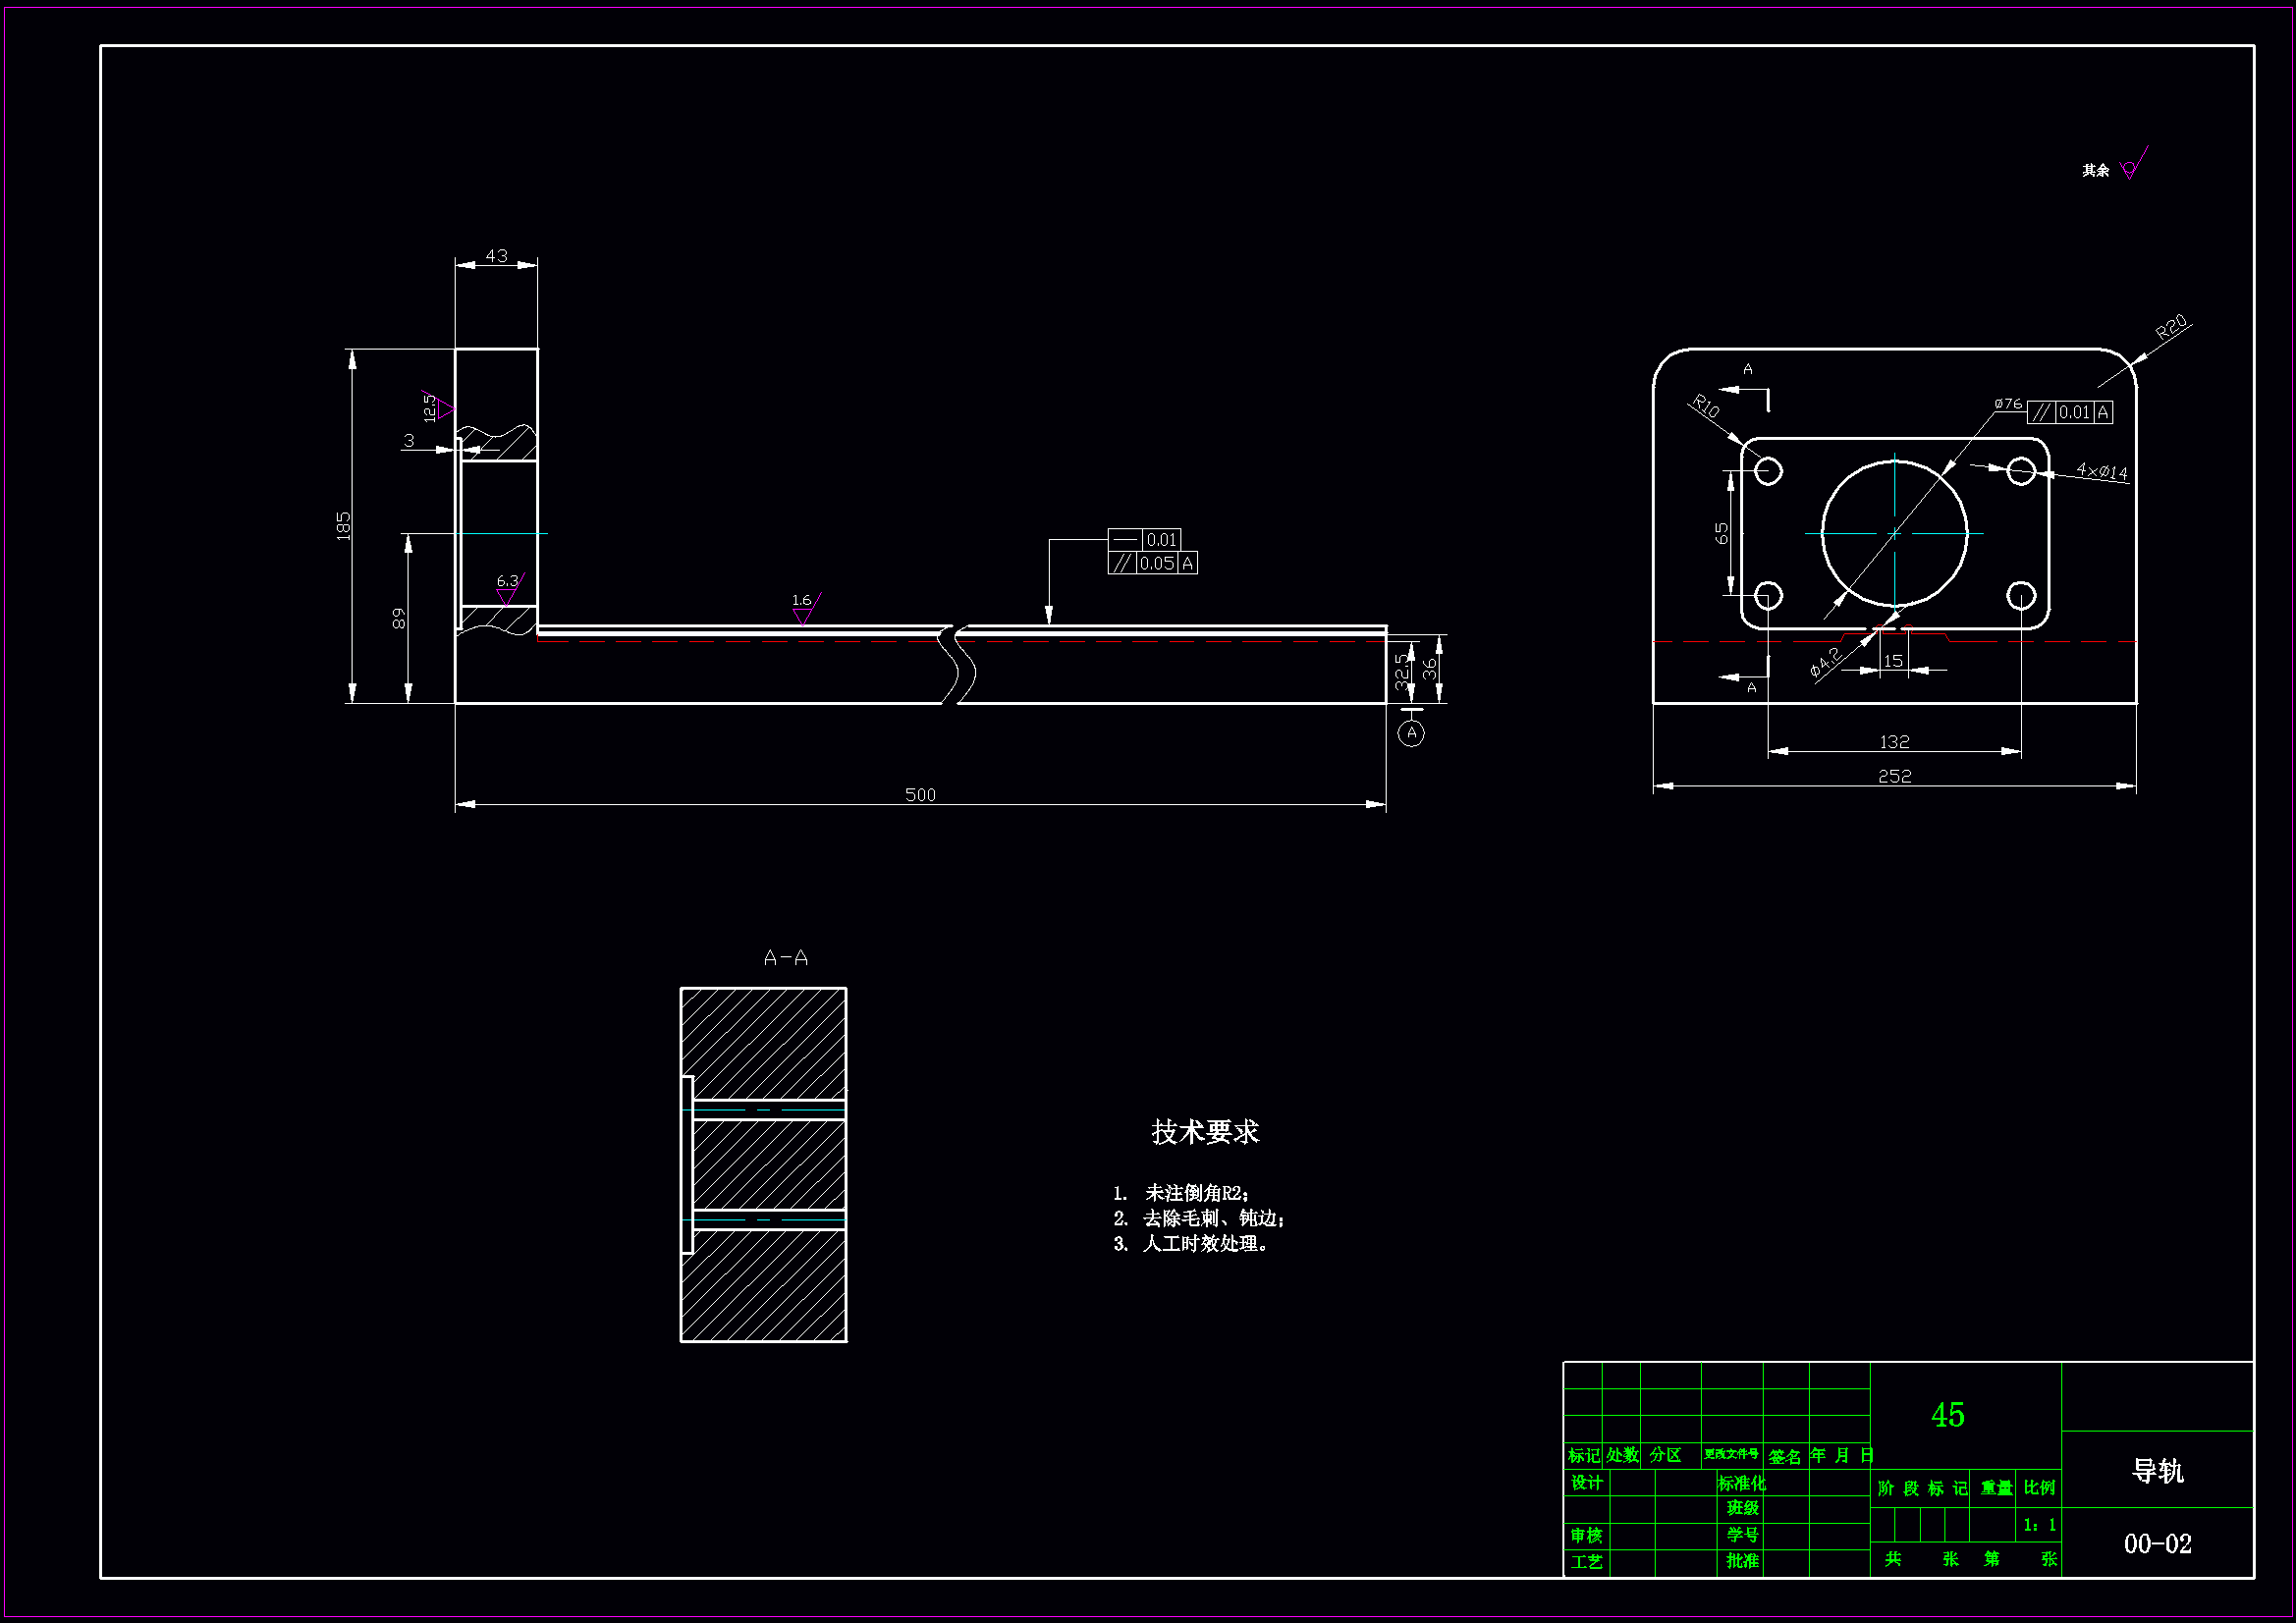Select the 技术要求 heading text
2296x1623 pixels.
pos(1205,1132)
